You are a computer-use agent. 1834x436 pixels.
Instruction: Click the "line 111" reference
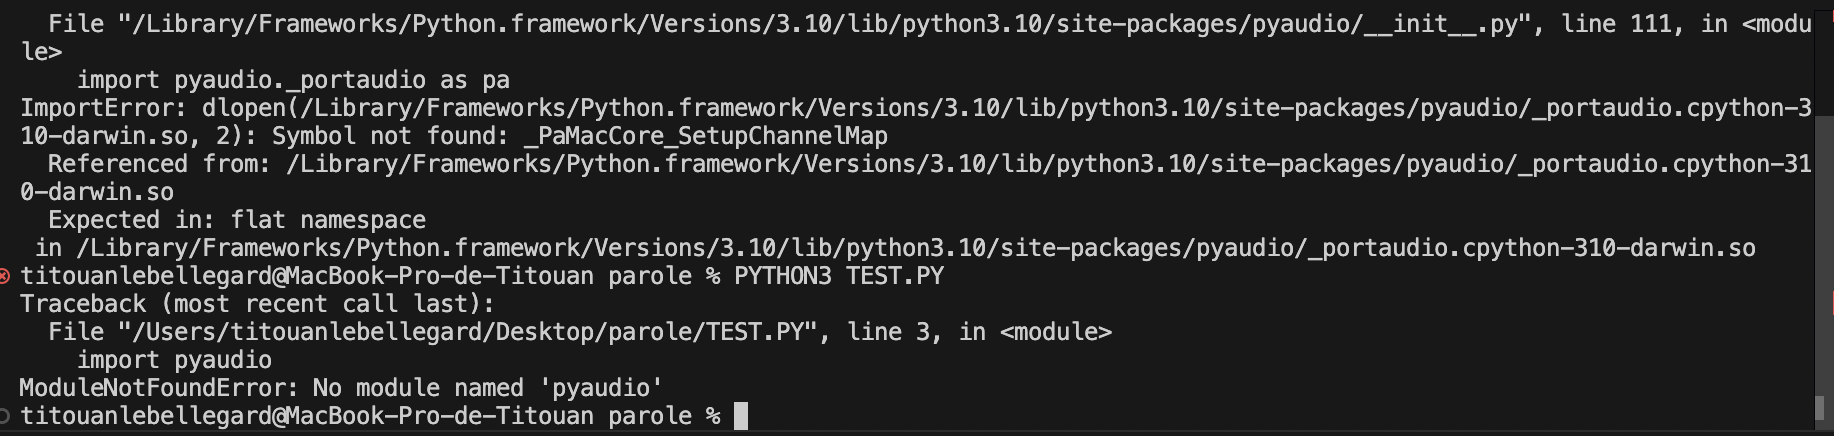[1617, 24]
